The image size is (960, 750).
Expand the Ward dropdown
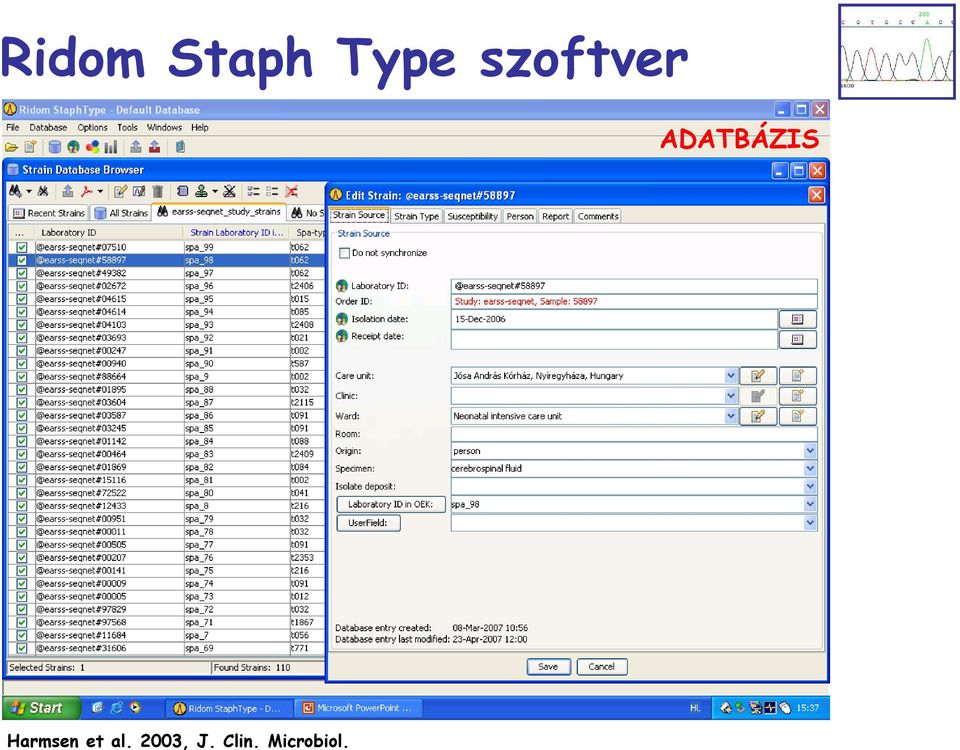730,416
